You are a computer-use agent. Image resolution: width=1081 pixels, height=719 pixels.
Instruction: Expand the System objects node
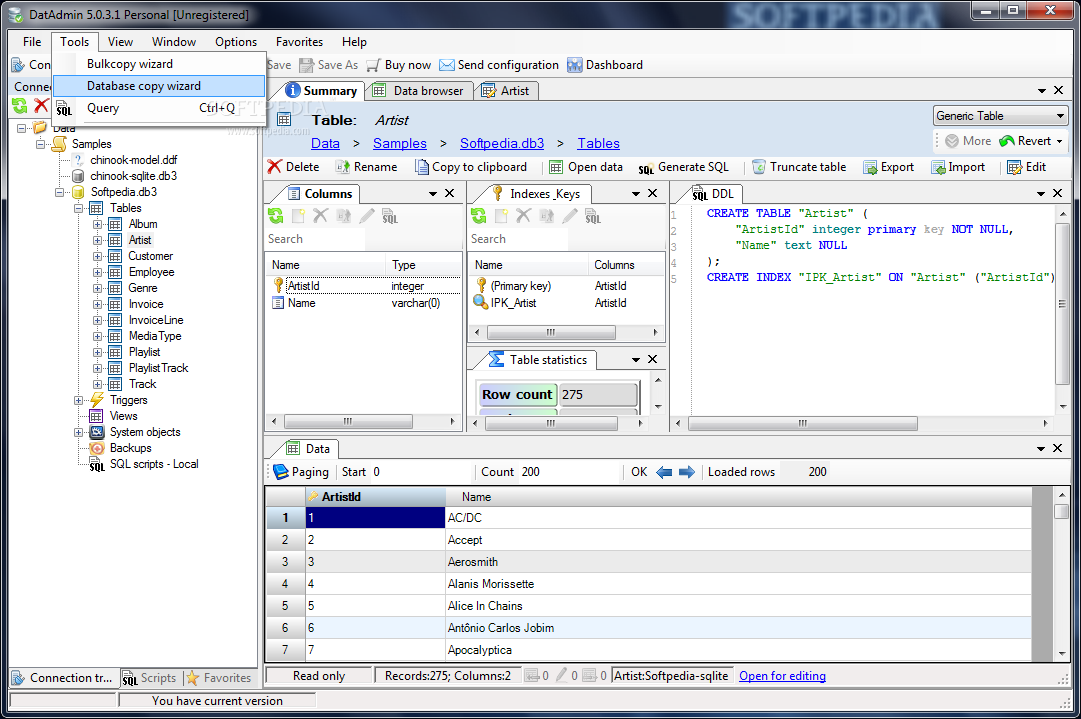[79, 432]
